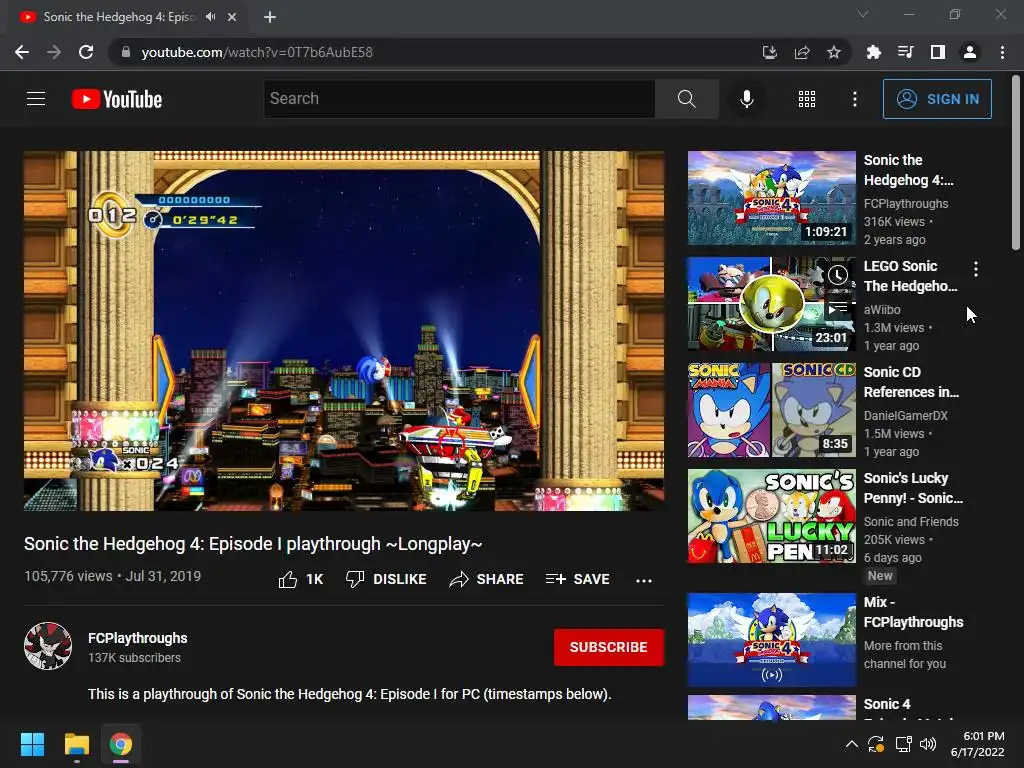Go to the YouTube home logo
This screenshot has width=1024, height=768.
pos(117,99)
